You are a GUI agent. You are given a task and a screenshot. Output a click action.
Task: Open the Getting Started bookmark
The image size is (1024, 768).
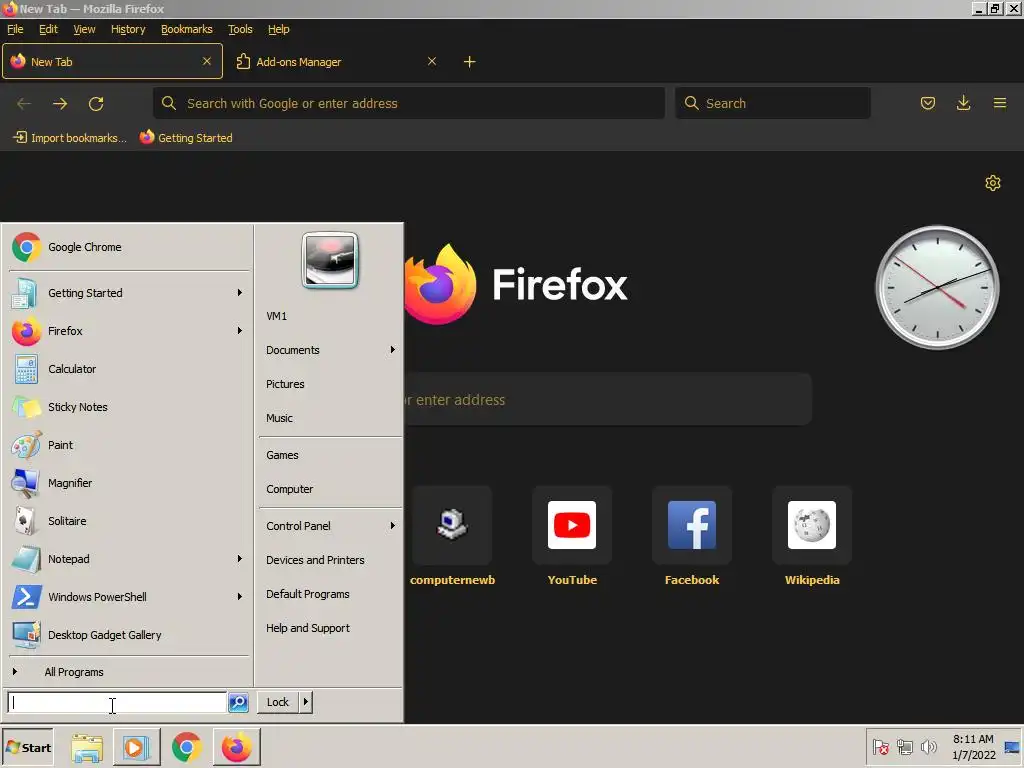tap(186, 138)
